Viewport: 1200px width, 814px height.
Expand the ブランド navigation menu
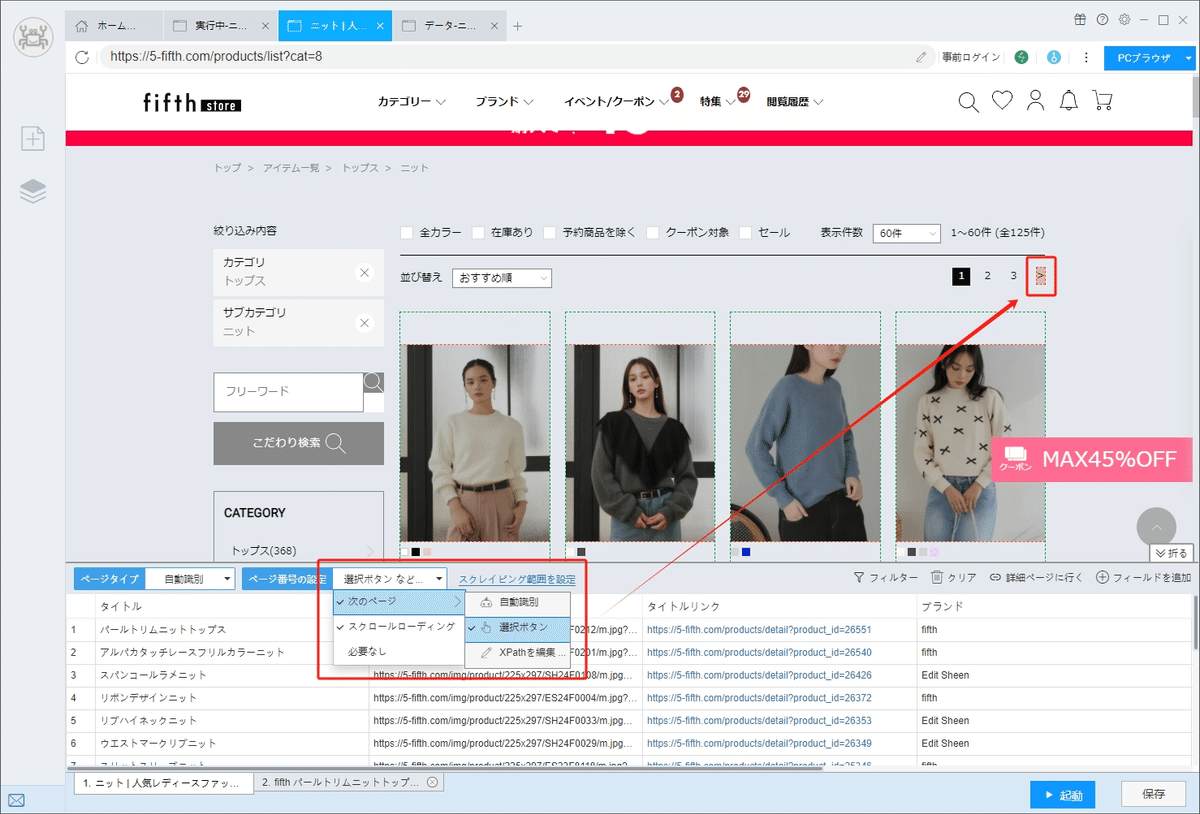coord(504,102)
